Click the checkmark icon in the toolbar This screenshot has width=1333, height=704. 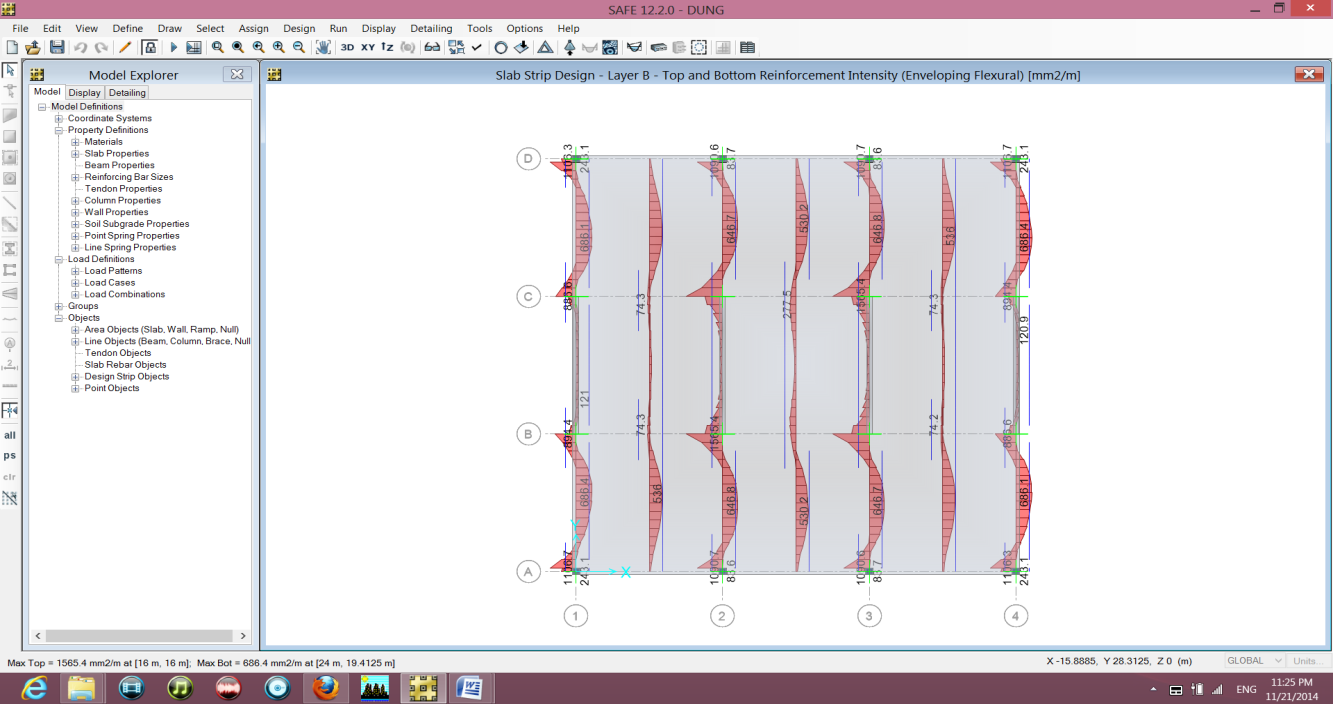tap(477, 47)
